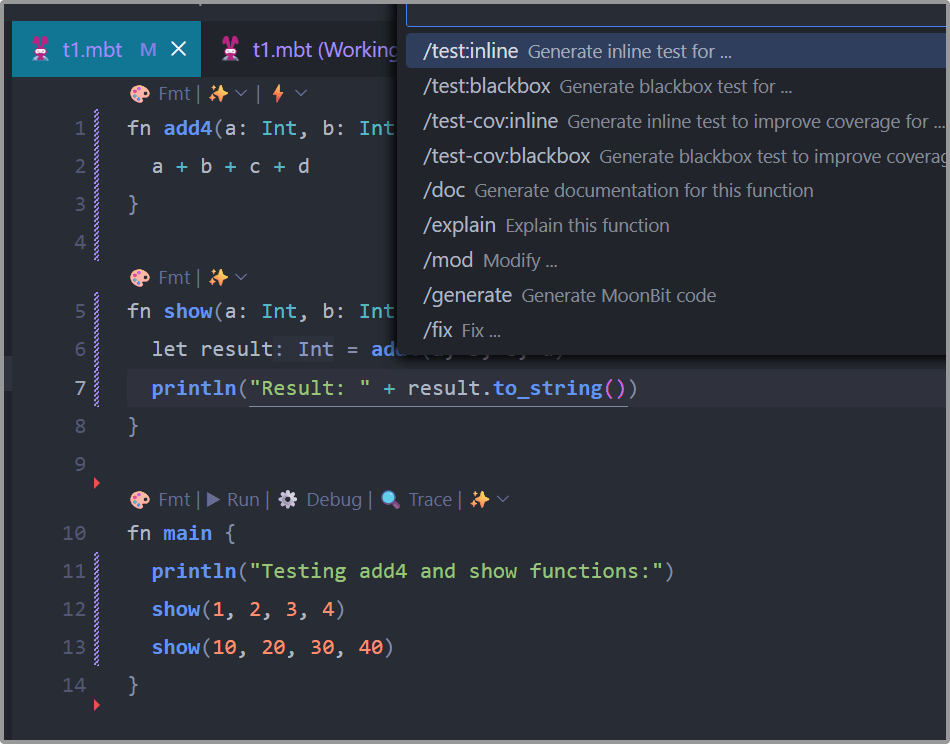950x744 pixels.
Task: Click the magnifier Trace icon above main
Action: click(391, 500)
